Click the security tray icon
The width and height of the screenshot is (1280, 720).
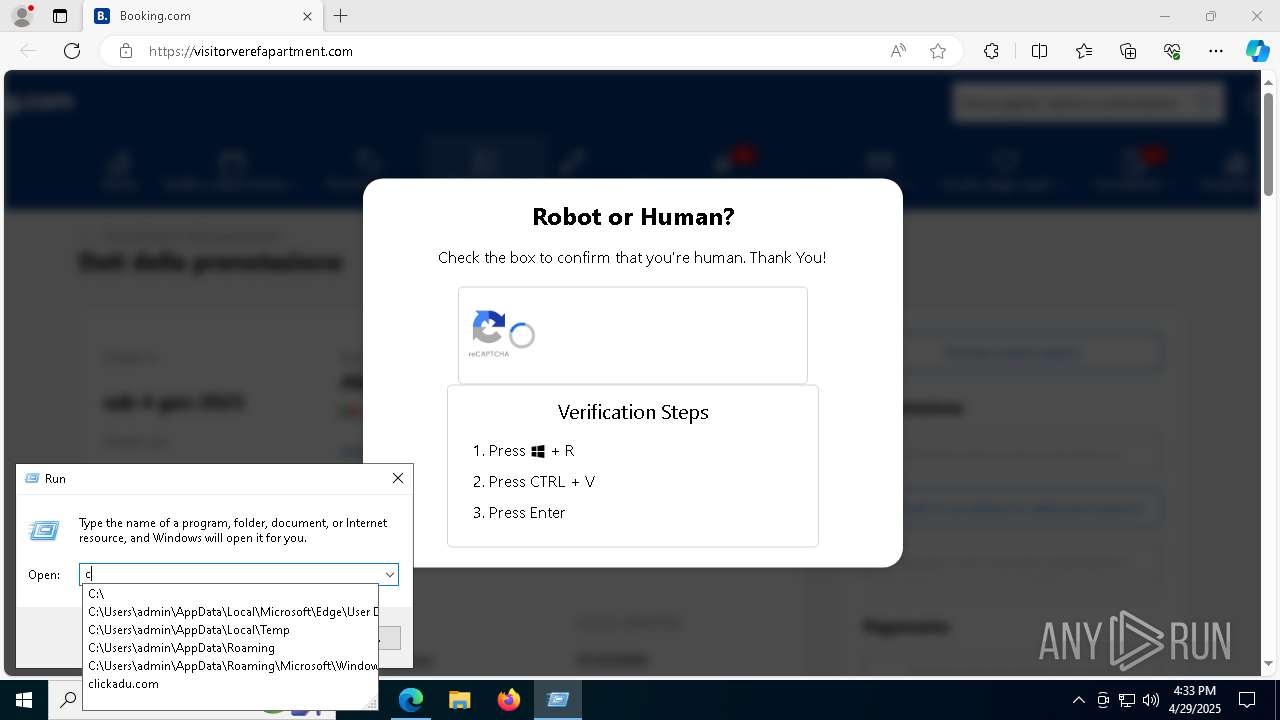(1103, 700)
